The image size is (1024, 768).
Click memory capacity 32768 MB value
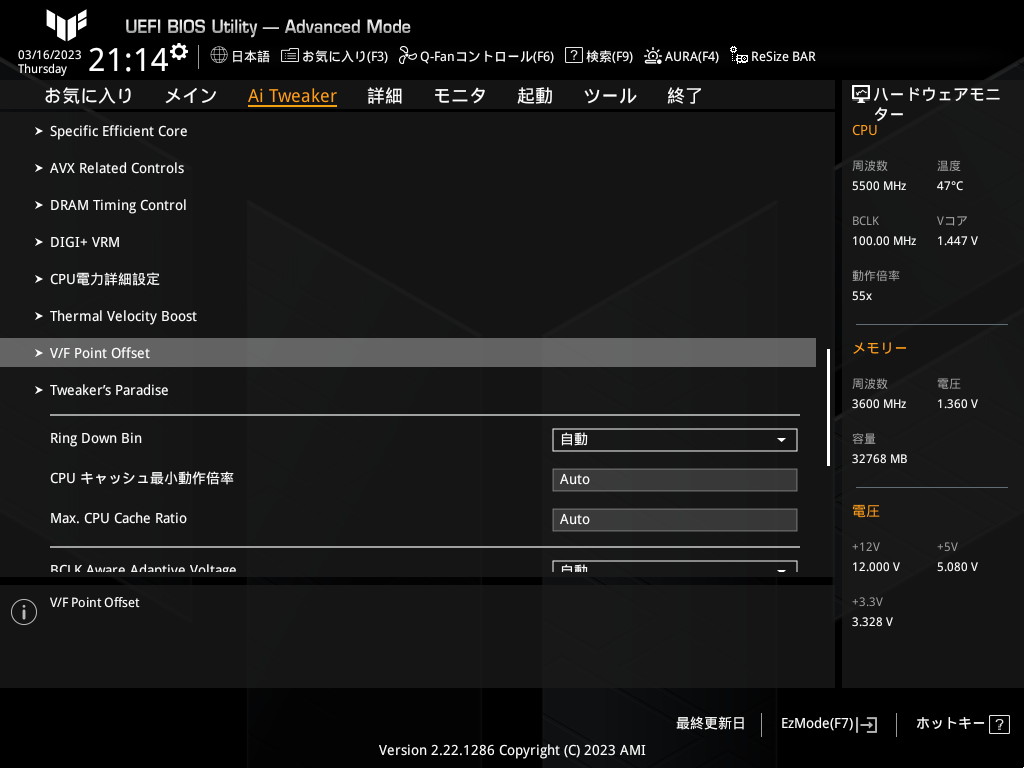pyautogui.click(x=879, y=458)
